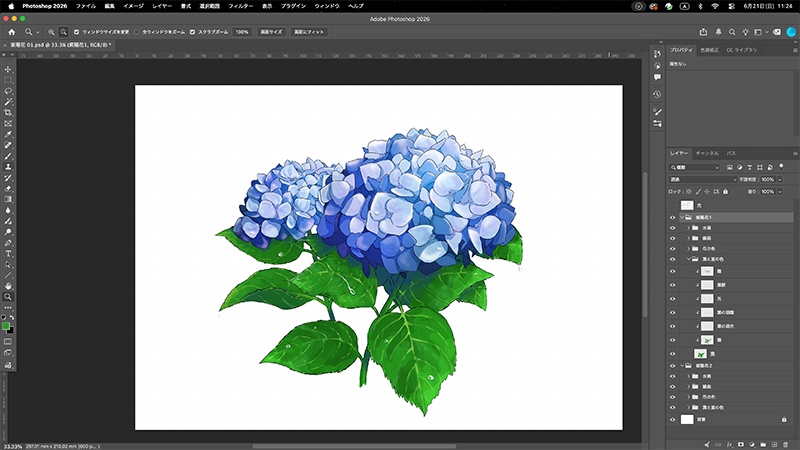Select the Magic Wand tool

coord(8,102)
